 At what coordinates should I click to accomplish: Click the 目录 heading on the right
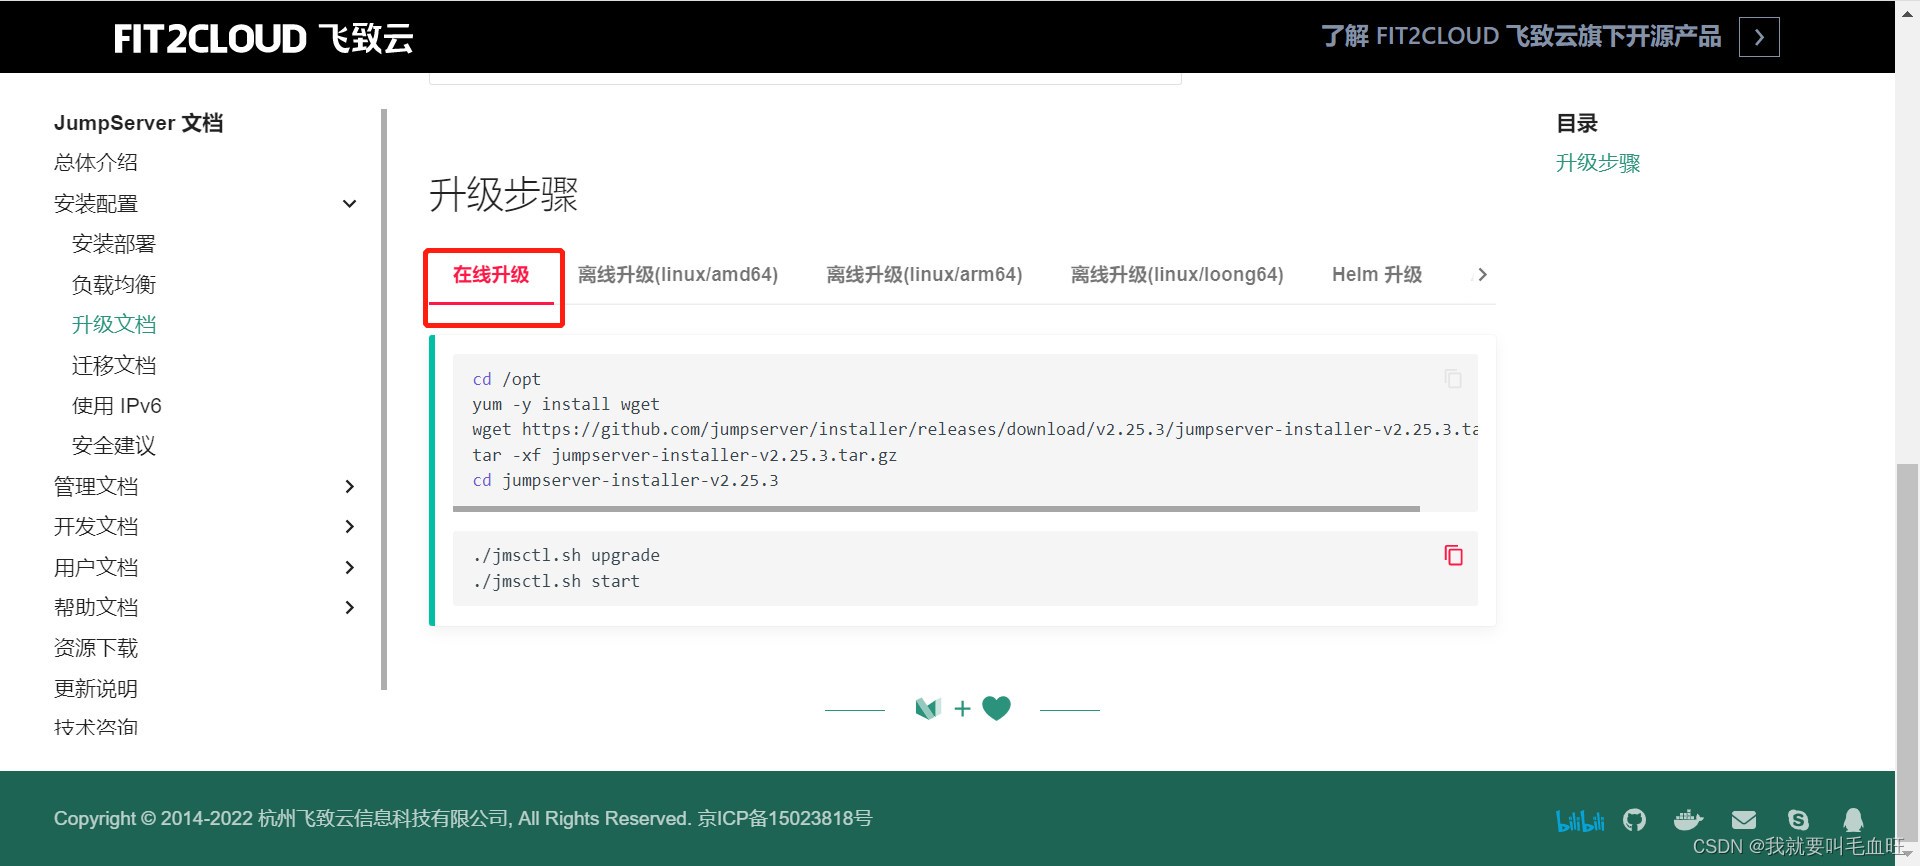coord(1577,123)
